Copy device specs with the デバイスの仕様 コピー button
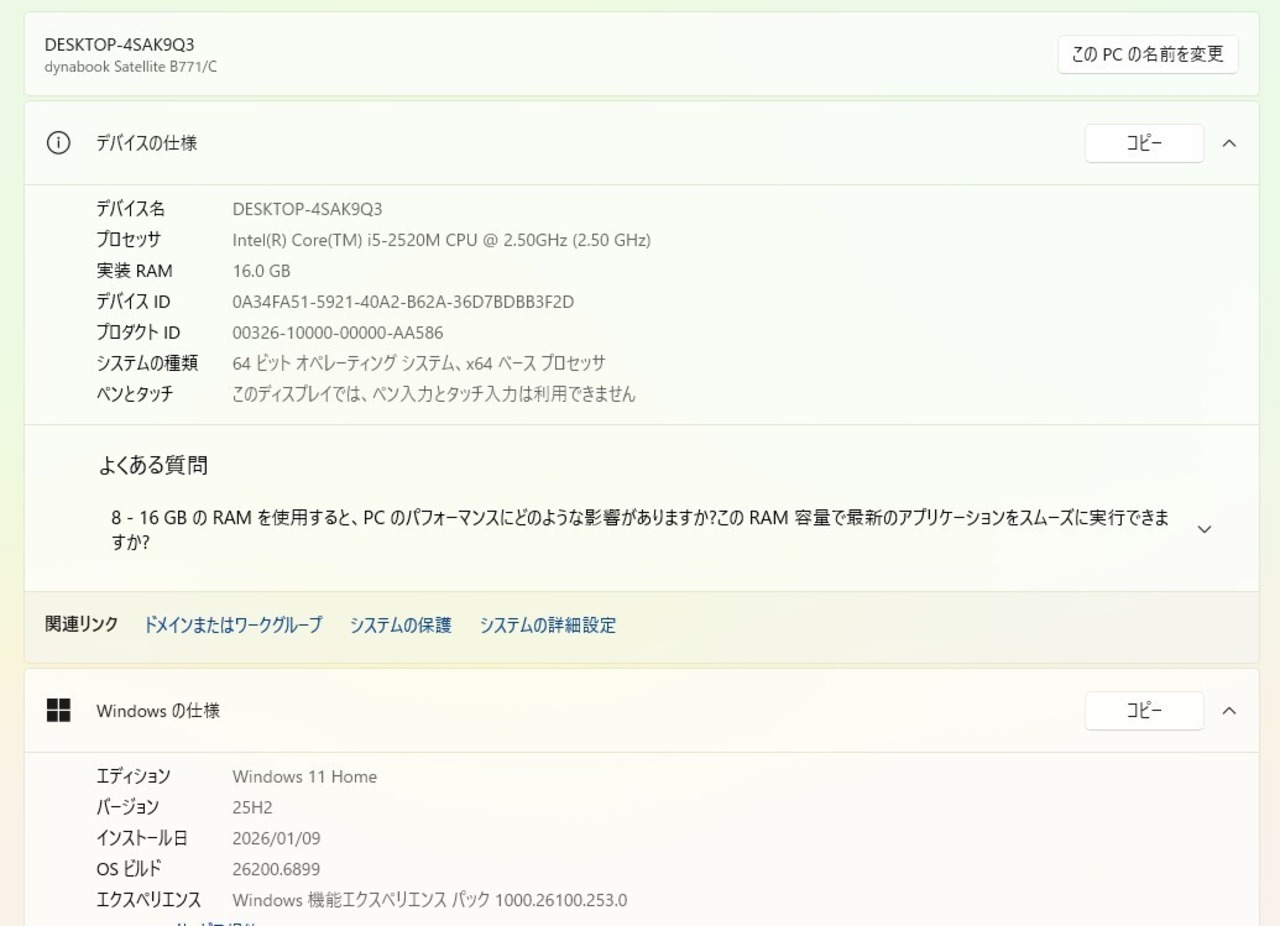Image resolution: width=1280 pixels, height=926 pixels. coord(1144,143)
